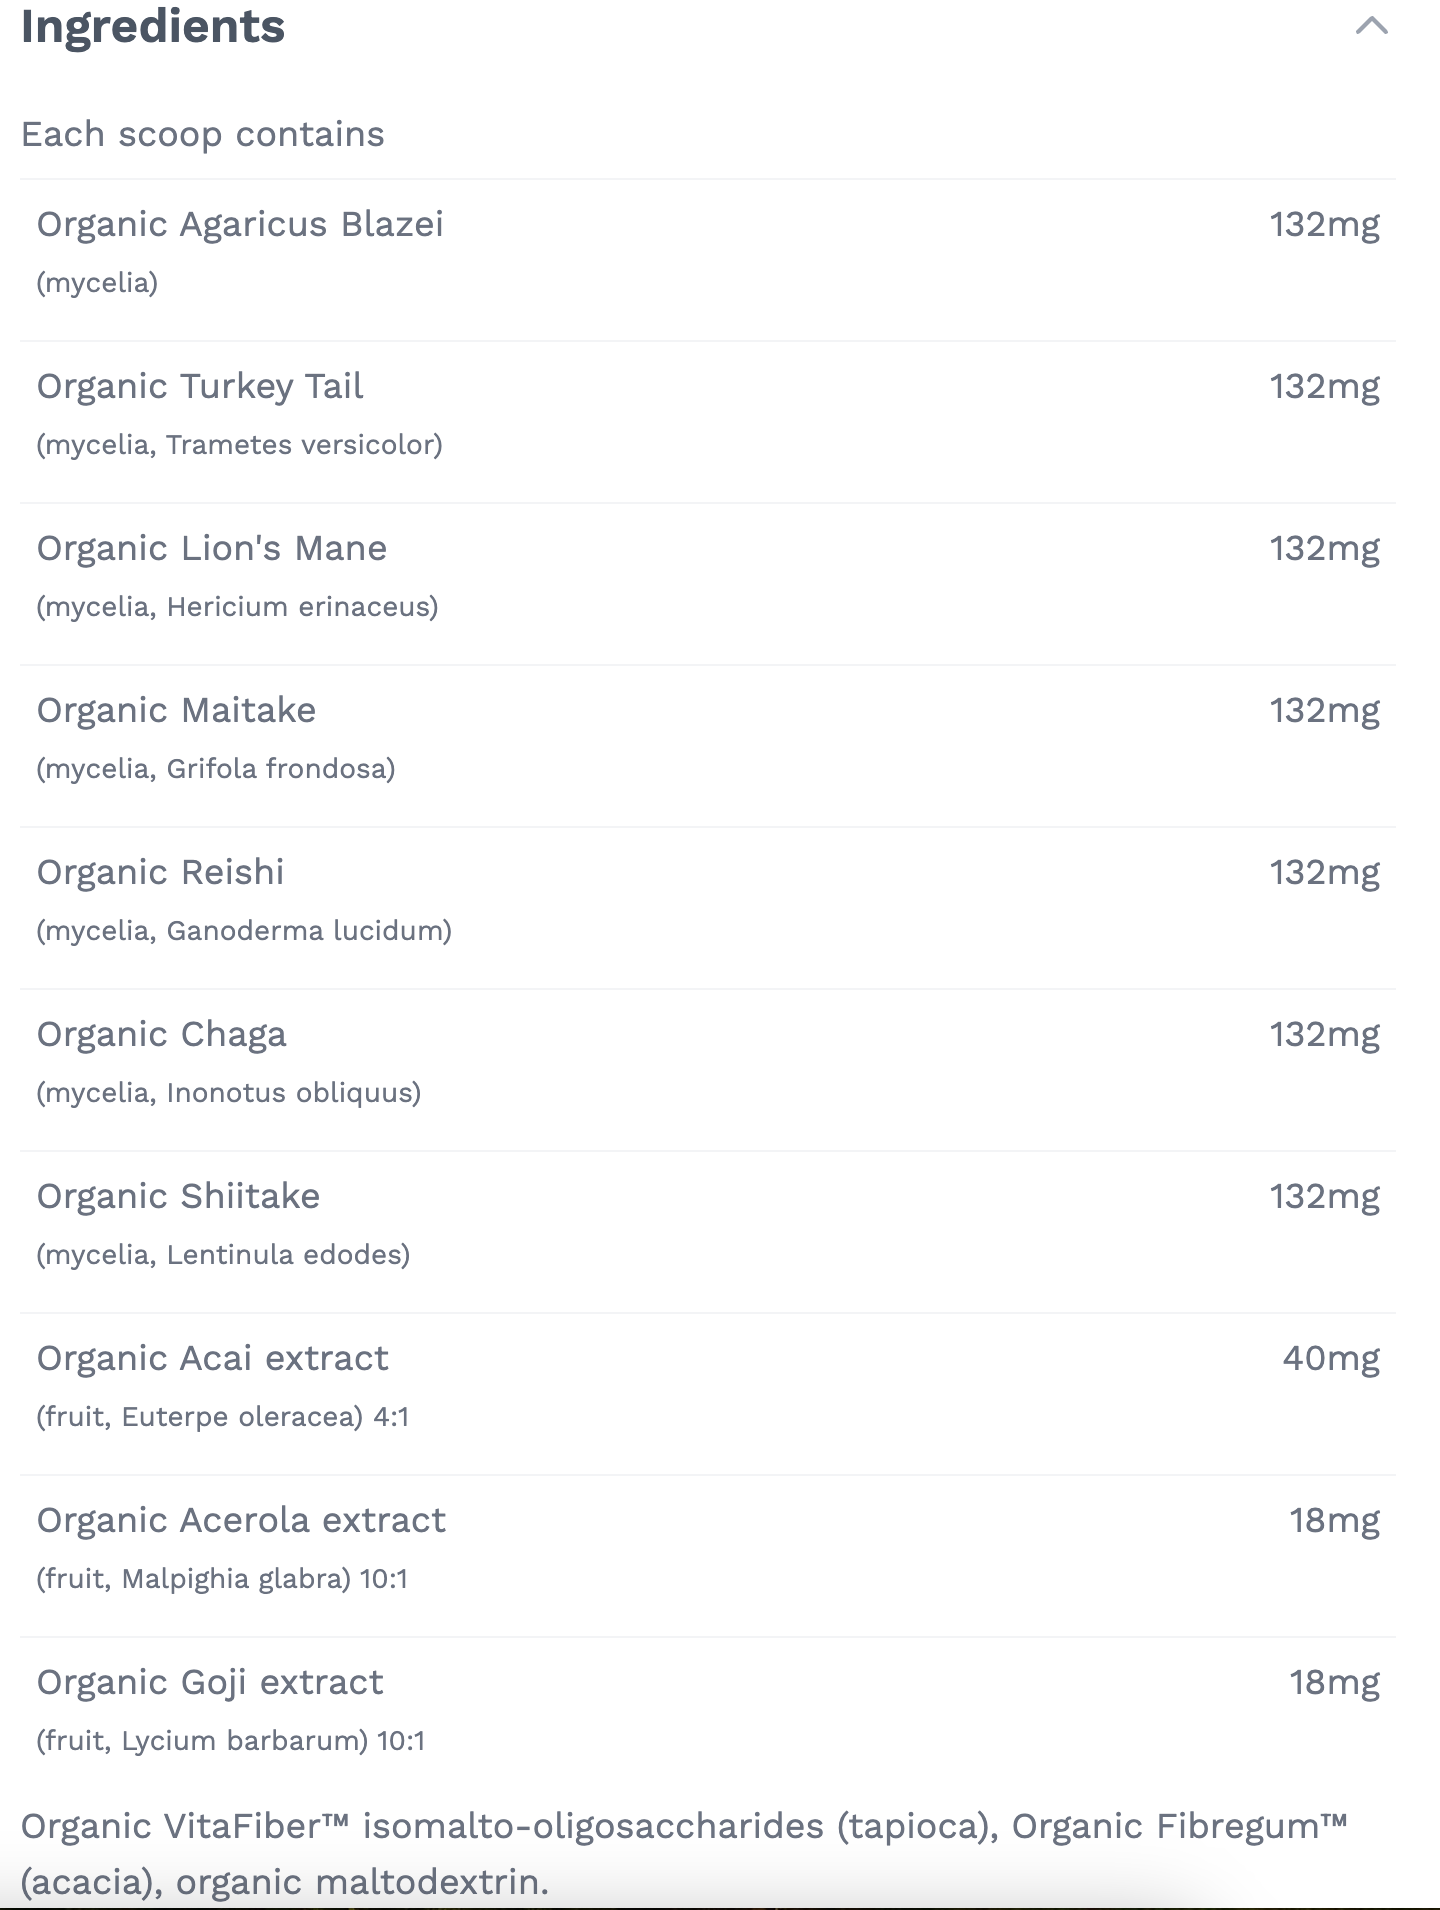Click the 40mg Acai amount
1440x1910 pixels.
pyautogui.click(x=1330, y=1358)
